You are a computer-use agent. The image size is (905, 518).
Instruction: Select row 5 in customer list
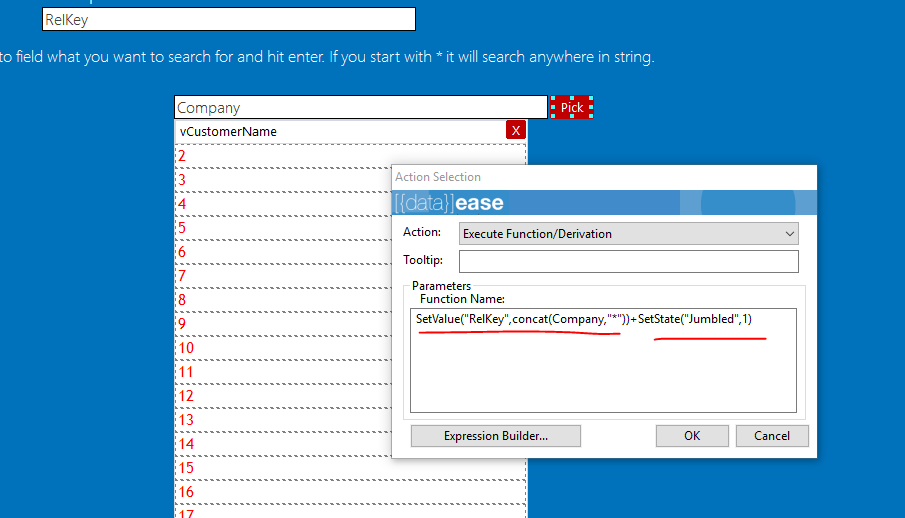click(x=280, y=228)
